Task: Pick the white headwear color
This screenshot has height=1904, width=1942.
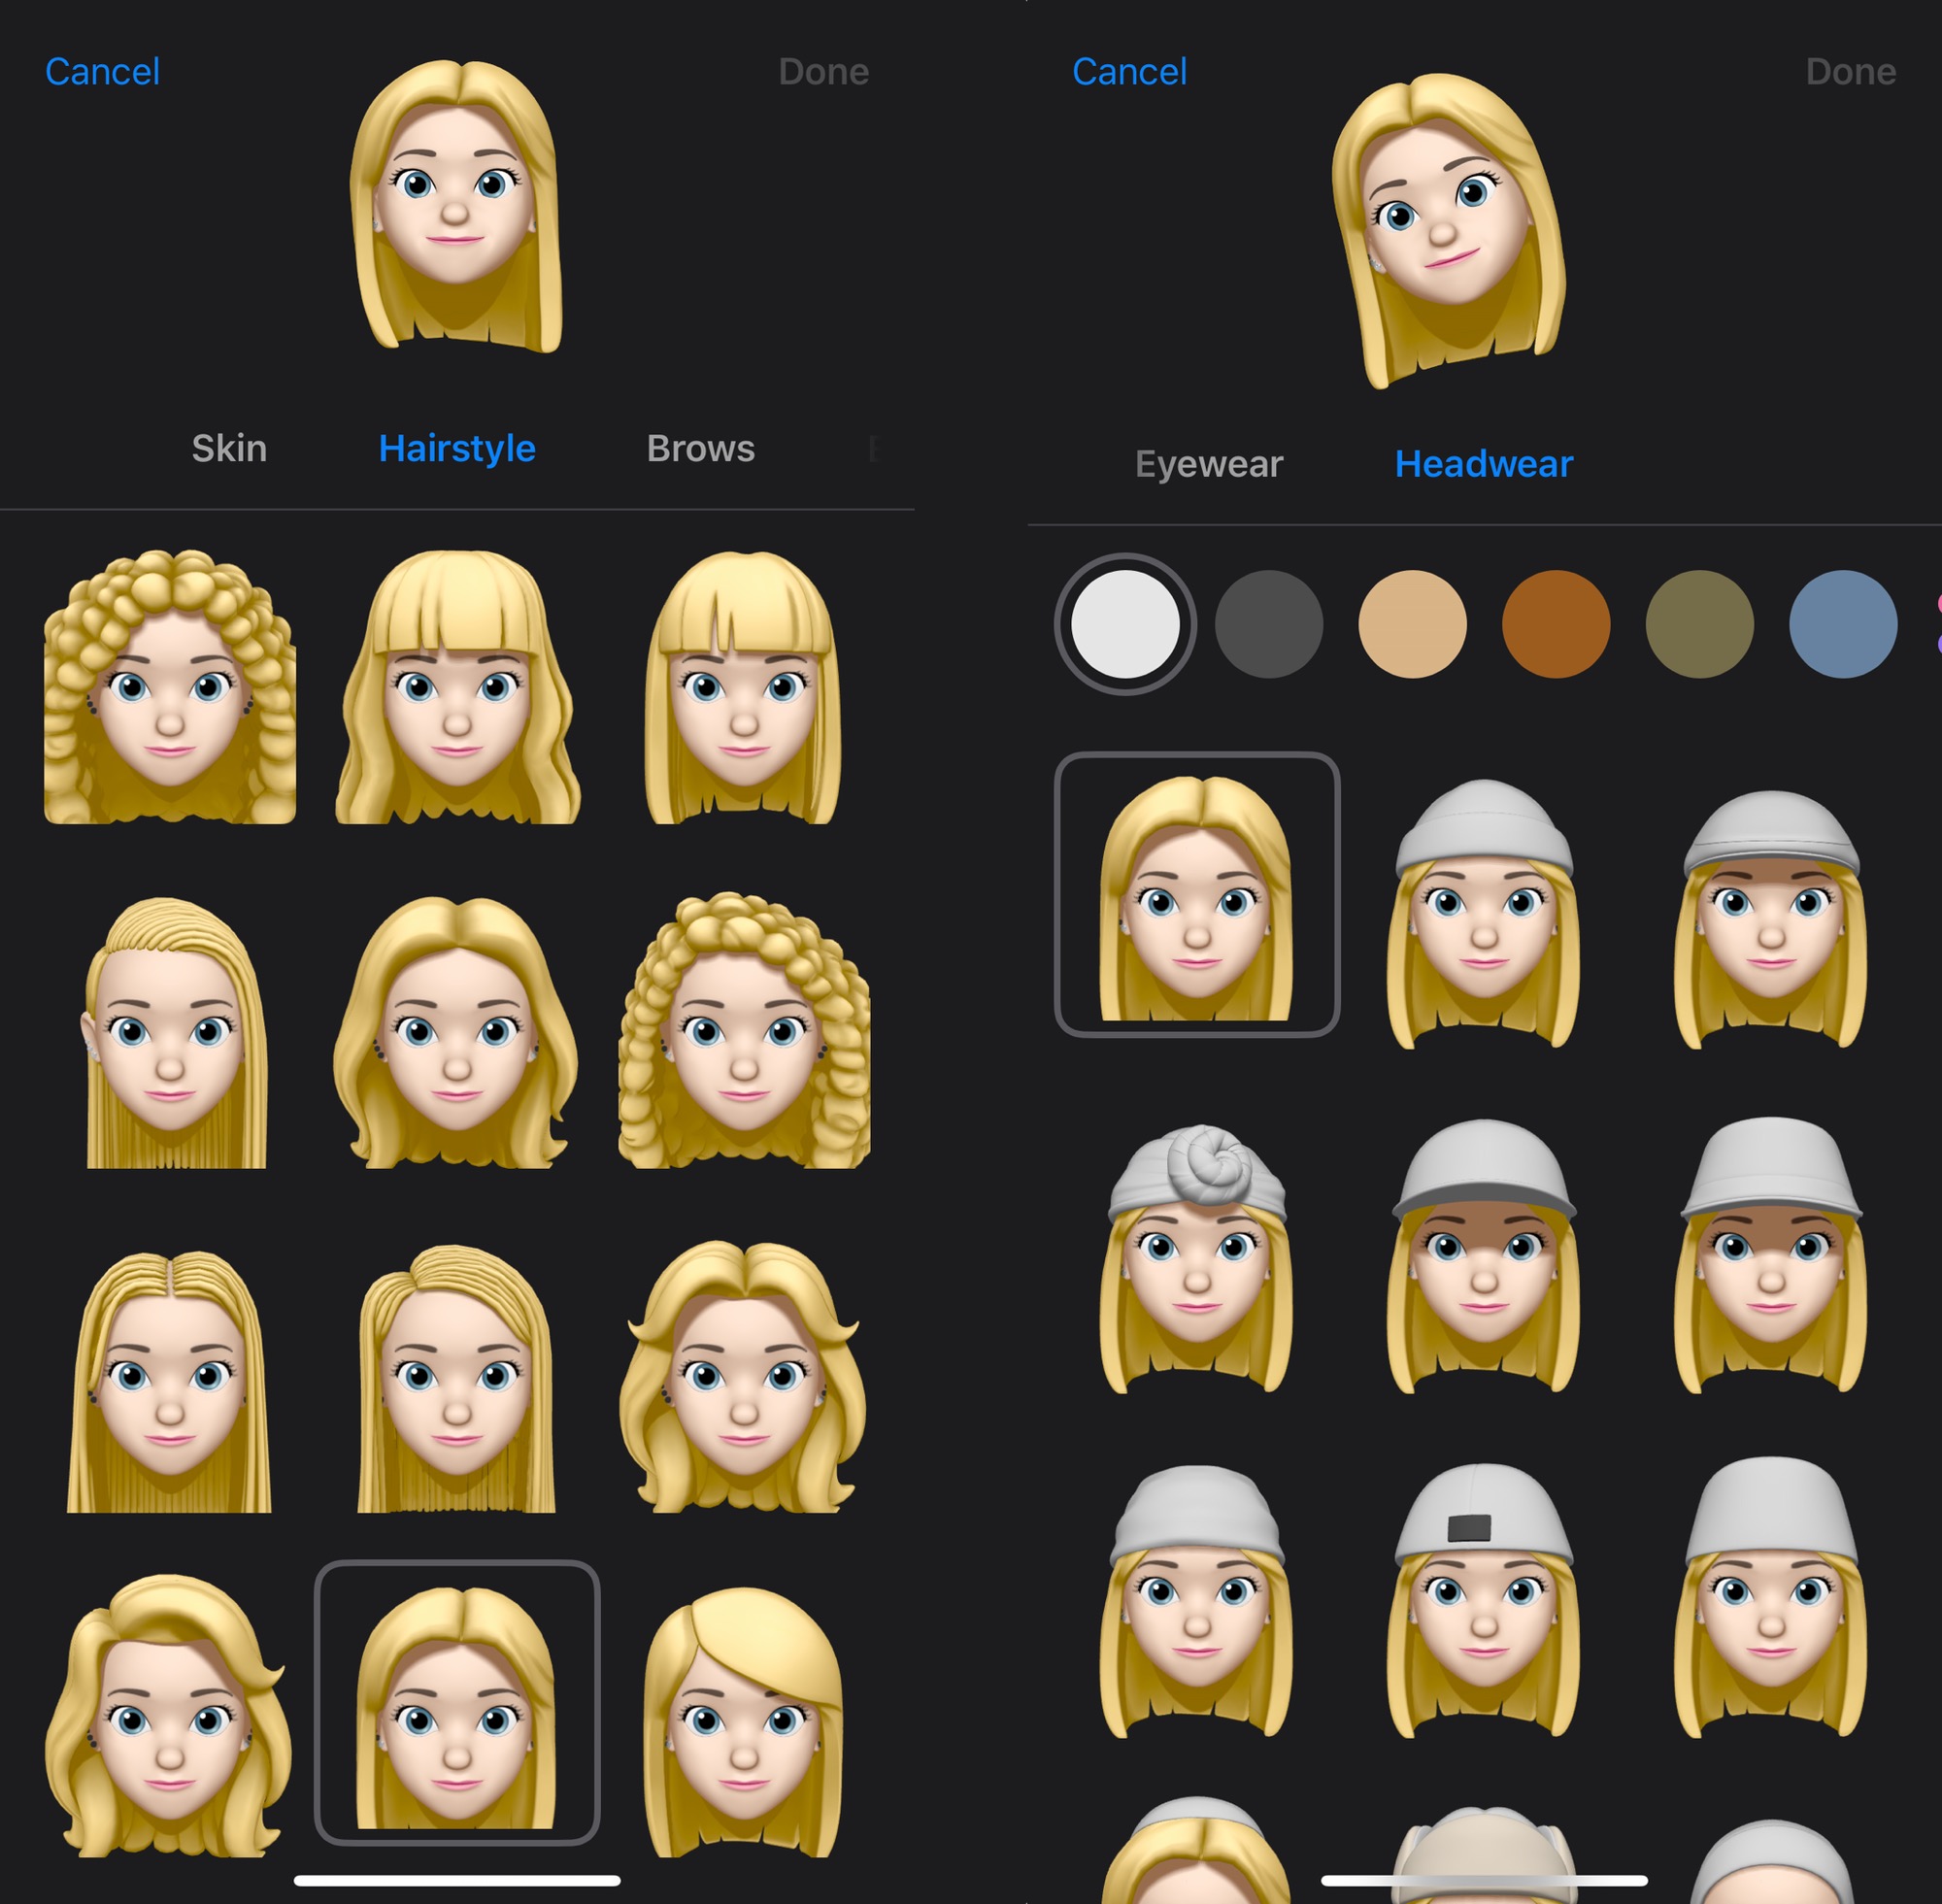Action: click(x=1125, y=624)
